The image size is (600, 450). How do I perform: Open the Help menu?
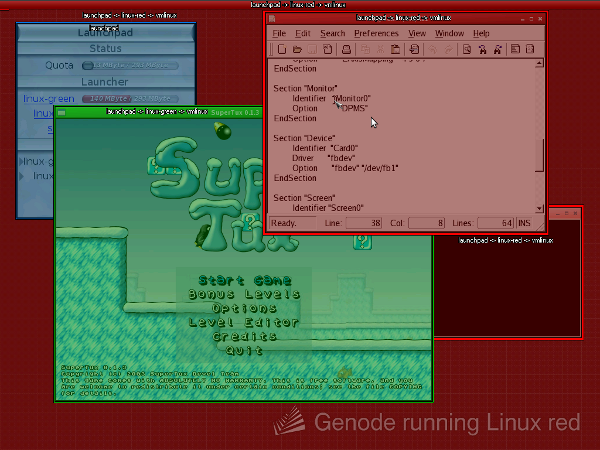pos(481,33)
